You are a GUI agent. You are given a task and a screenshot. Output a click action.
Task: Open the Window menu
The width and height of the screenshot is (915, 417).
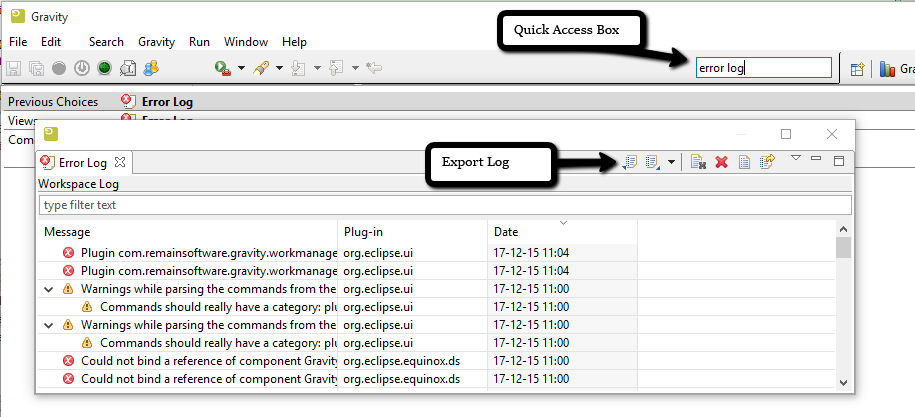coord(245,42)
